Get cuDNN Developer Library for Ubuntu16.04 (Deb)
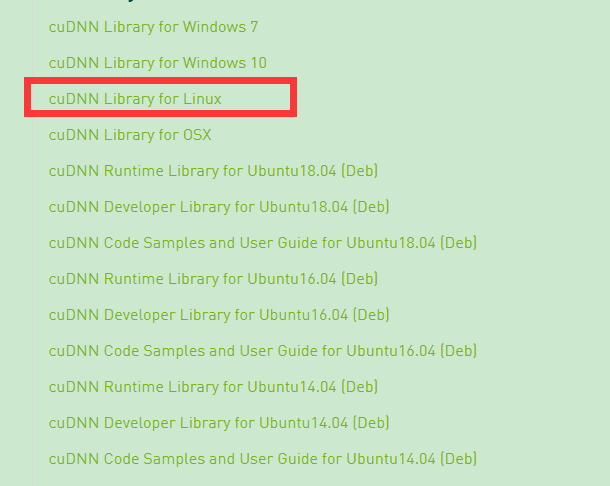Screen dimensions: 610x486 (x=219, y=315)
